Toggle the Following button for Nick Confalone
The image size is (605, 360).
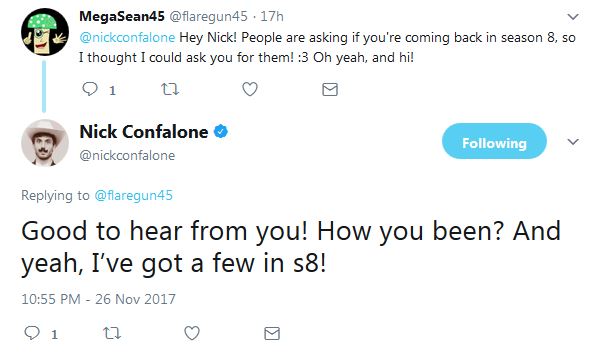[494, 141]
